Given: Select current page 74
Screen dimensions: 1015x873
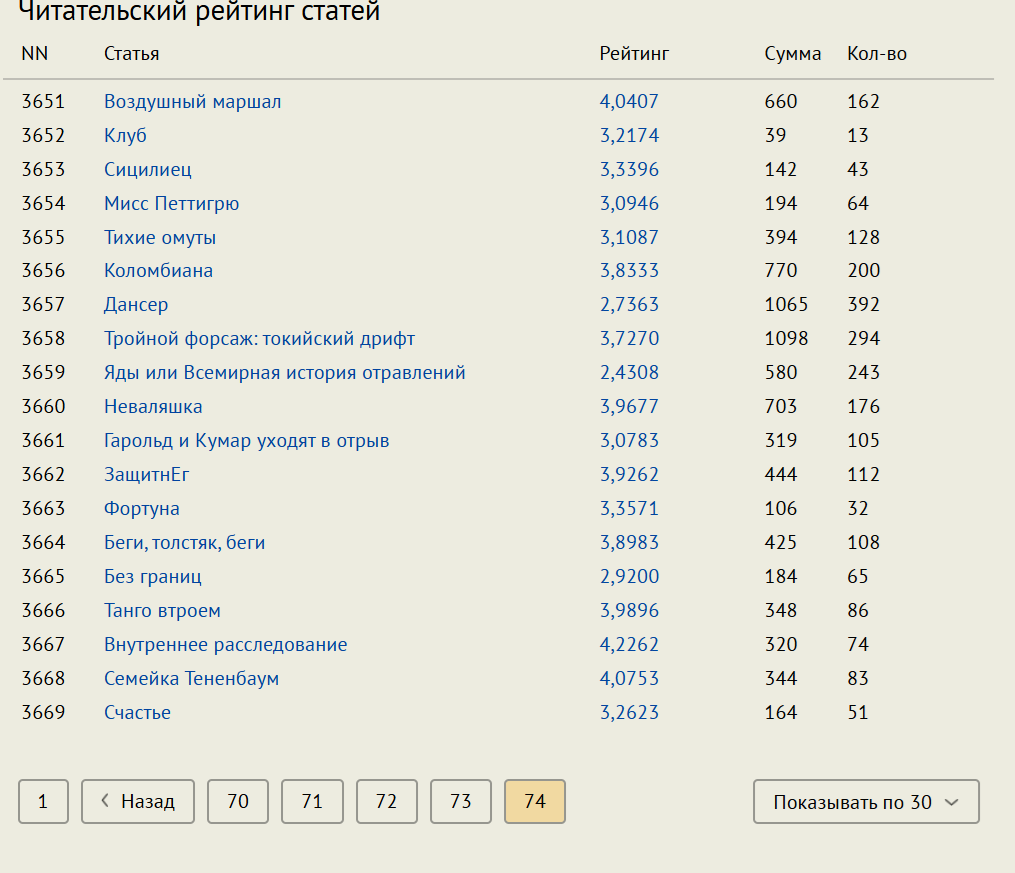Looking at the screenshot, I should [535, 801].
